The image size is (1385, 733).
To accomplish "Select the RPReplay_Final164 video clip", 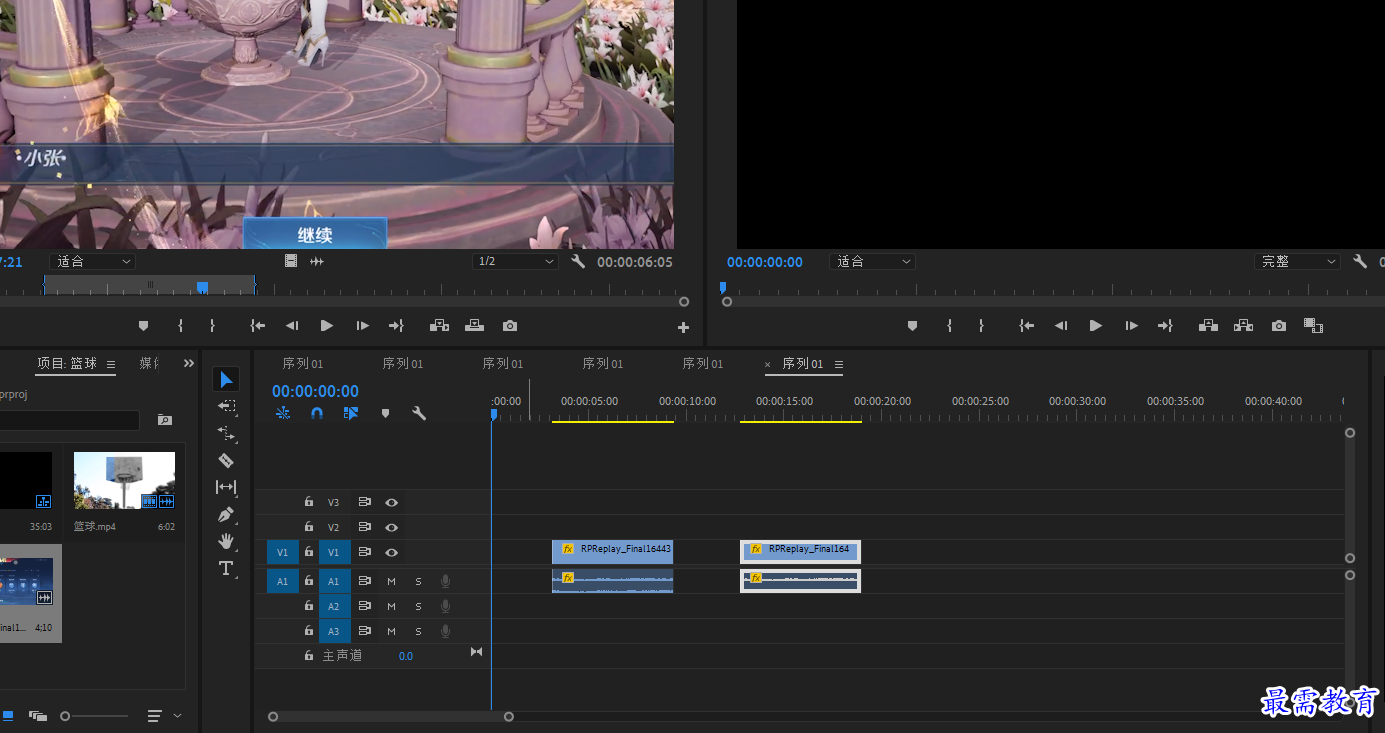I will click(x=800, y=551).
